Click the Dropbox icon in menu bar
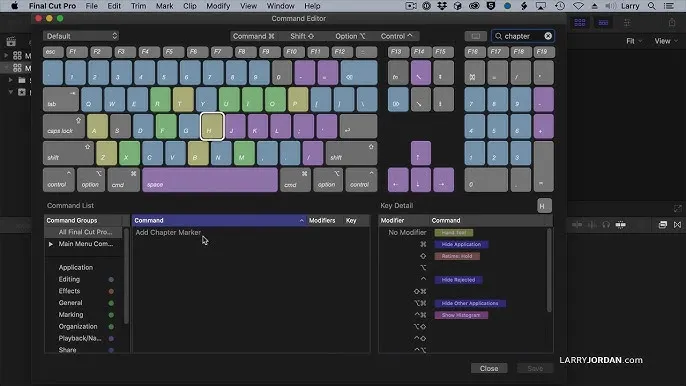This screenshot has height=386, width=686. (442, 6)
